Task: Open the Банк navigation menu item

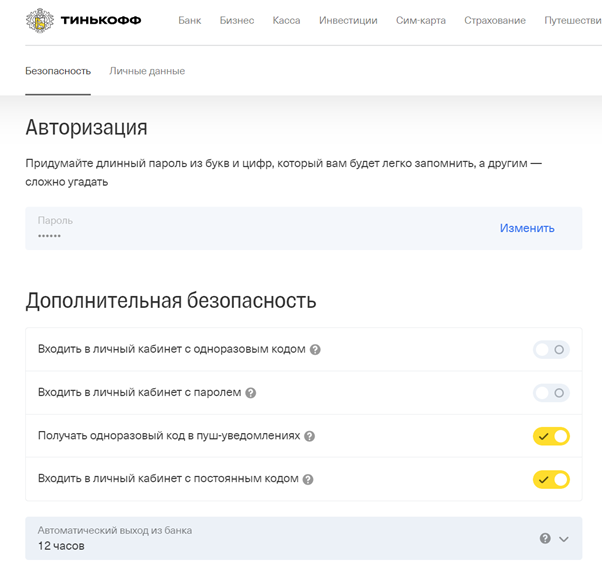Action: pos(189,20)
